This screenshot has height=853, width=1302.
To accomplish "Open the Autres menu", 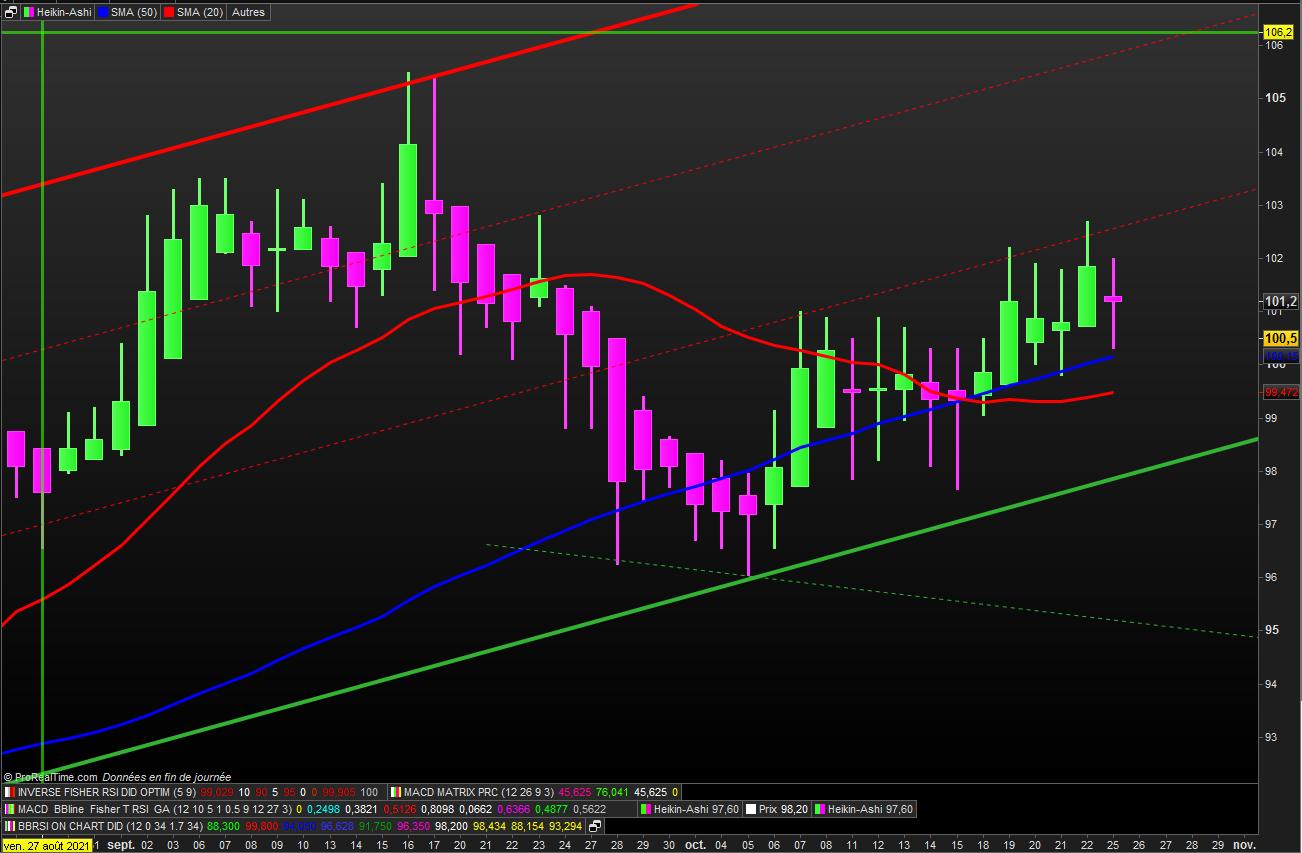I will (247, 12).
